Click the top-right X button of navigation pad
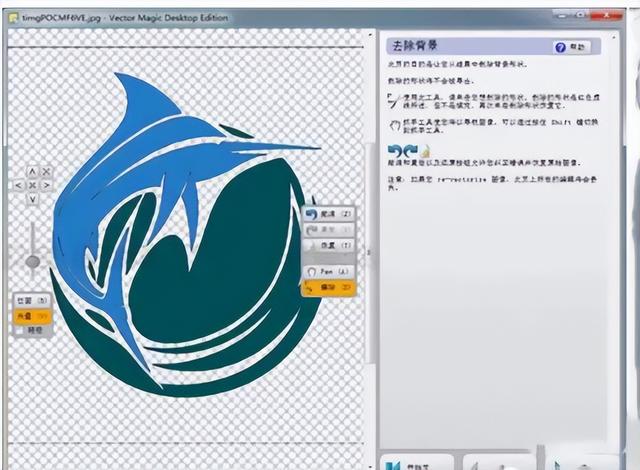This screenshot has height=470, width=640. coord(47,172)
